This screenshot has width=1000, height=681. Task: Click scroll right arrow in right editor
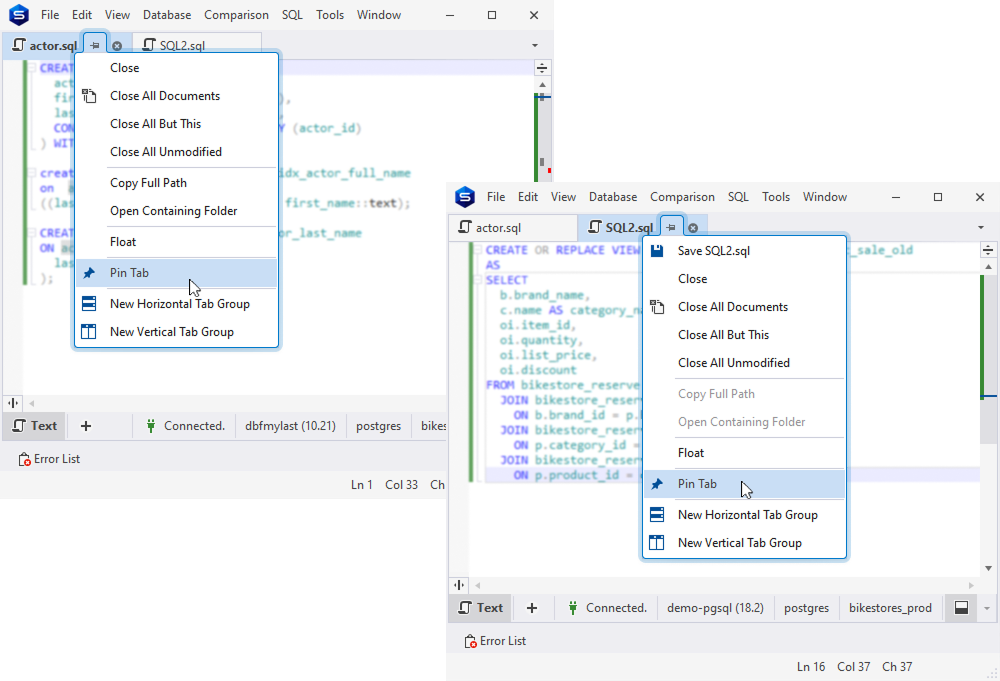coord(971,585)
